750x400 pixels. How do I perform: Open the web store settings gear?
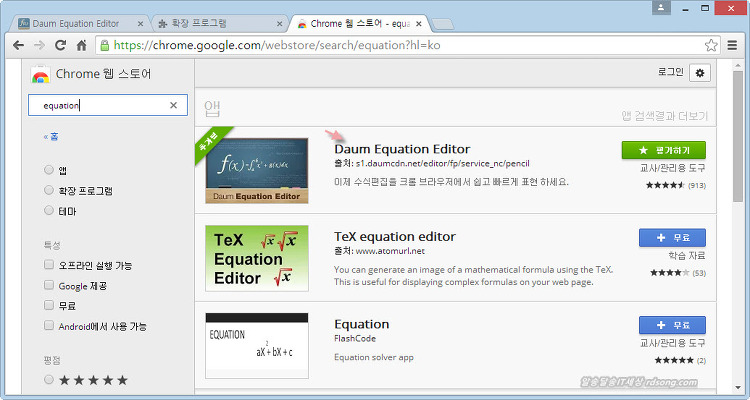pos(699,73)
